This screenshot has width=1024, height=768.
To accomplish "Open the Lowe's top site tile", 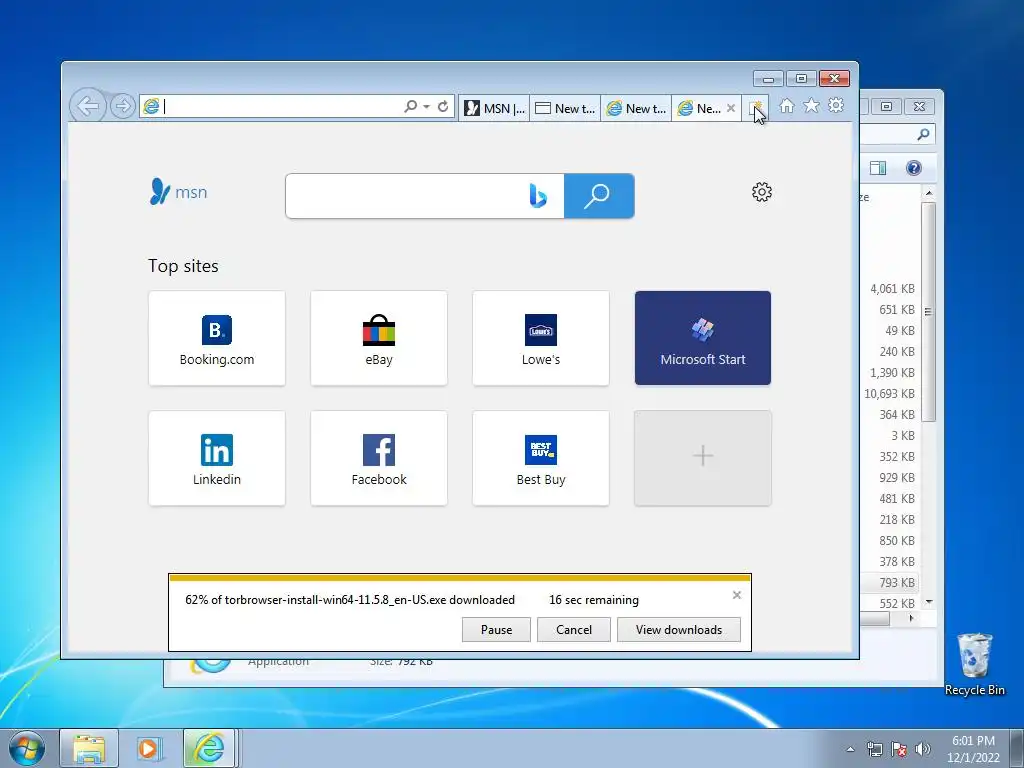I will (541, 338).
